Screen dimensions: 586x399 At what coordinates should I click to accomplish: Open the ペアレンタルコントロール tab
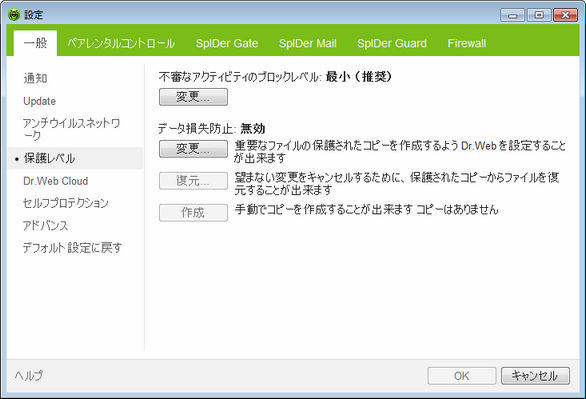click(x=121, y=43)
